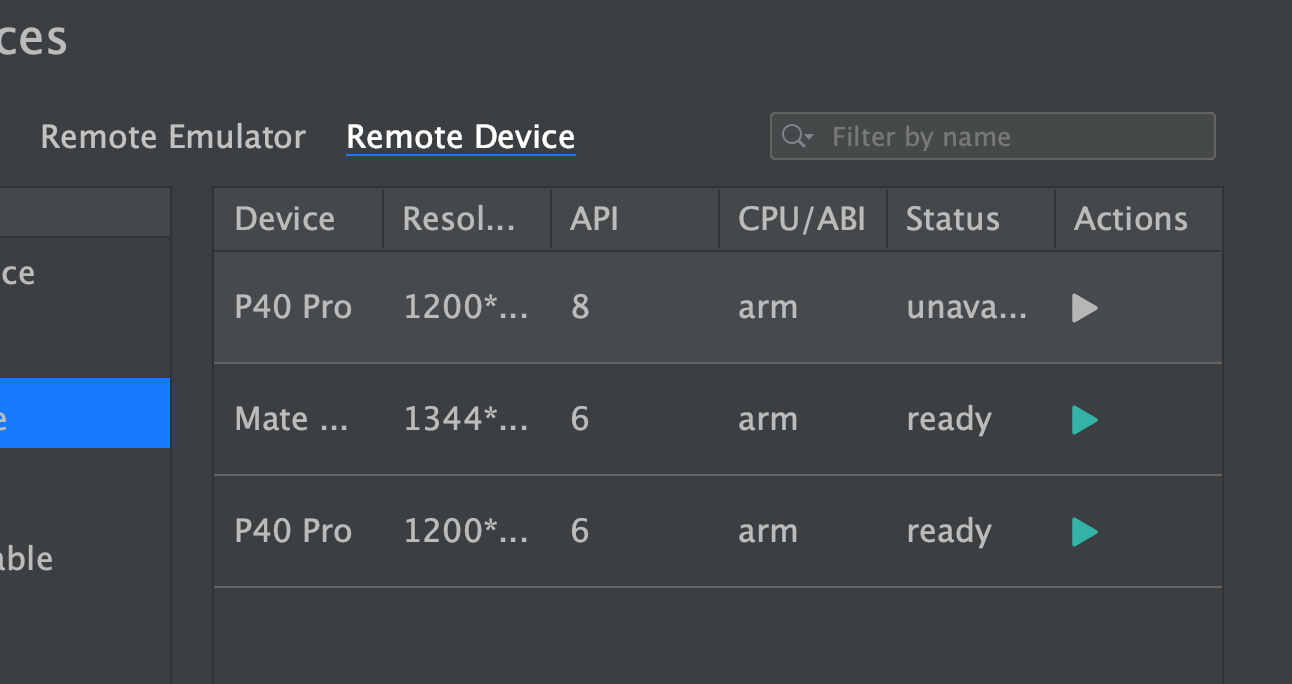Sort by the Status column header
Image resolution: width=1292 pixels, height=684 pixels.
tap(971, 219)
